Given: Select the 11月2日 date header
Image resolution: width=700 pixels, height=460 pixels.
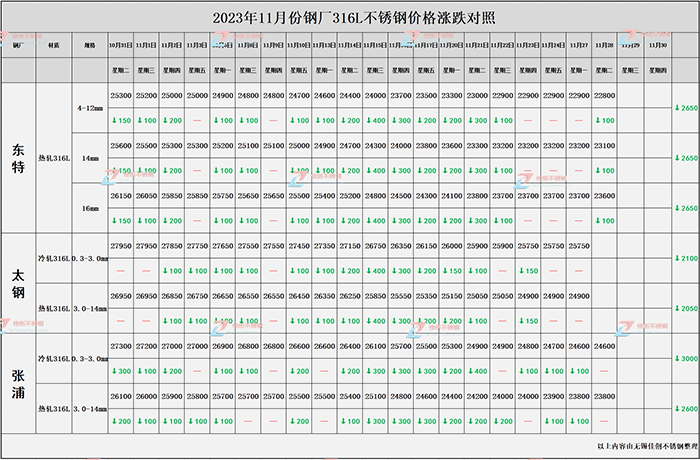Looking at the screenshot, I should [172, 45].
